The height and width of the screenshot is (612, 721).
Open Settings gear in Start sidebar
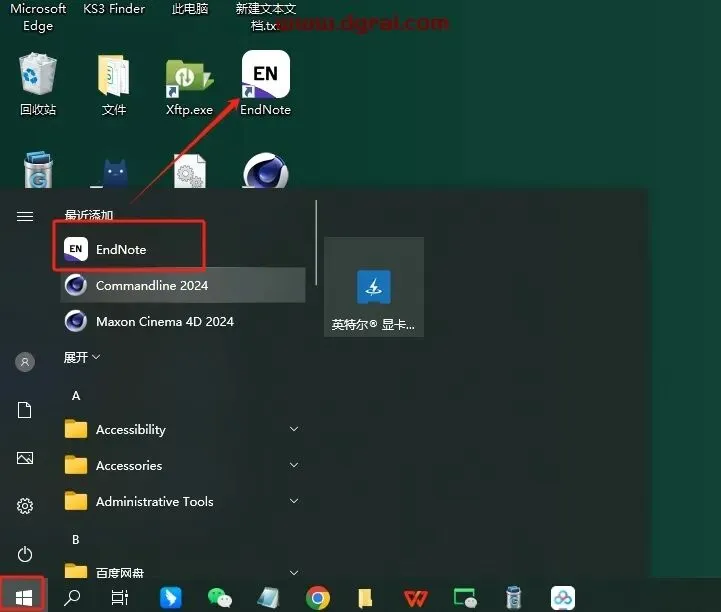[x=25, y=506]
